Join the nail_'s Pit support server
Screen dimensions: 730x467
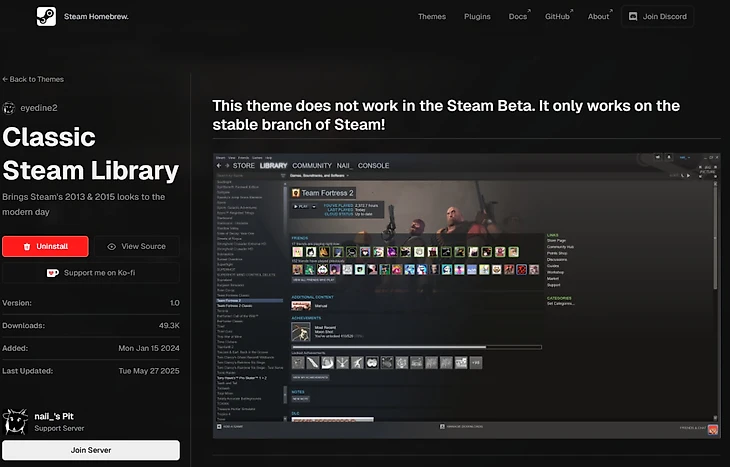[91, 450]
